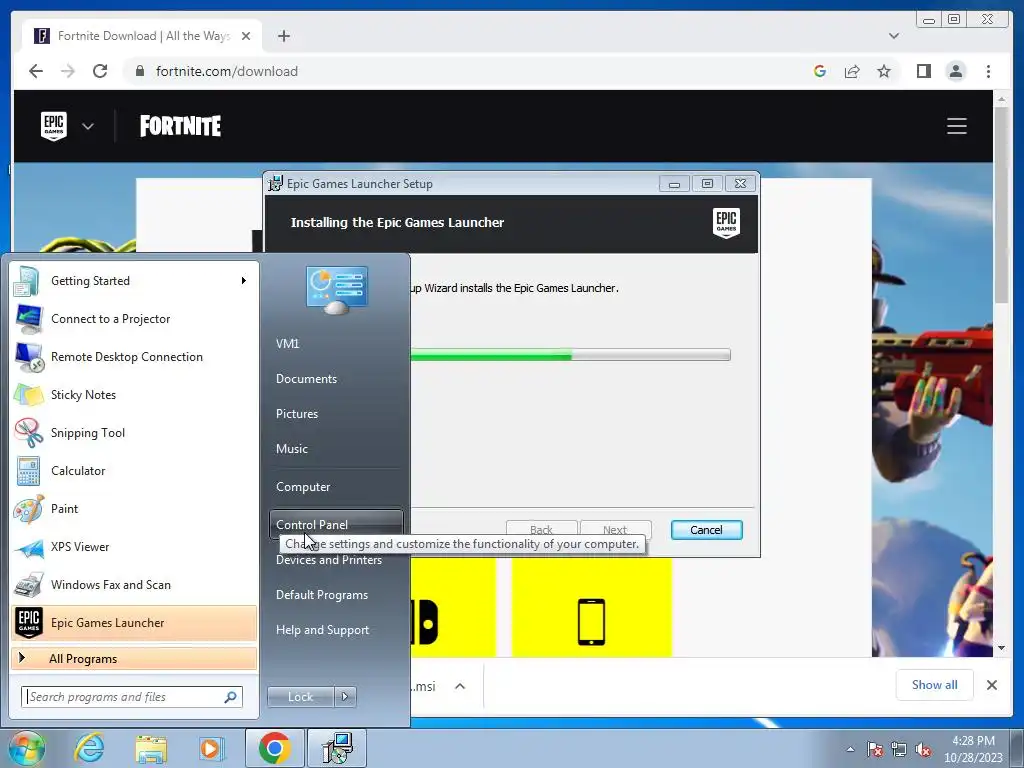Bookmark this page with star icon
Viewport: 1024px width, 768px height.
[x=884, y=71]
